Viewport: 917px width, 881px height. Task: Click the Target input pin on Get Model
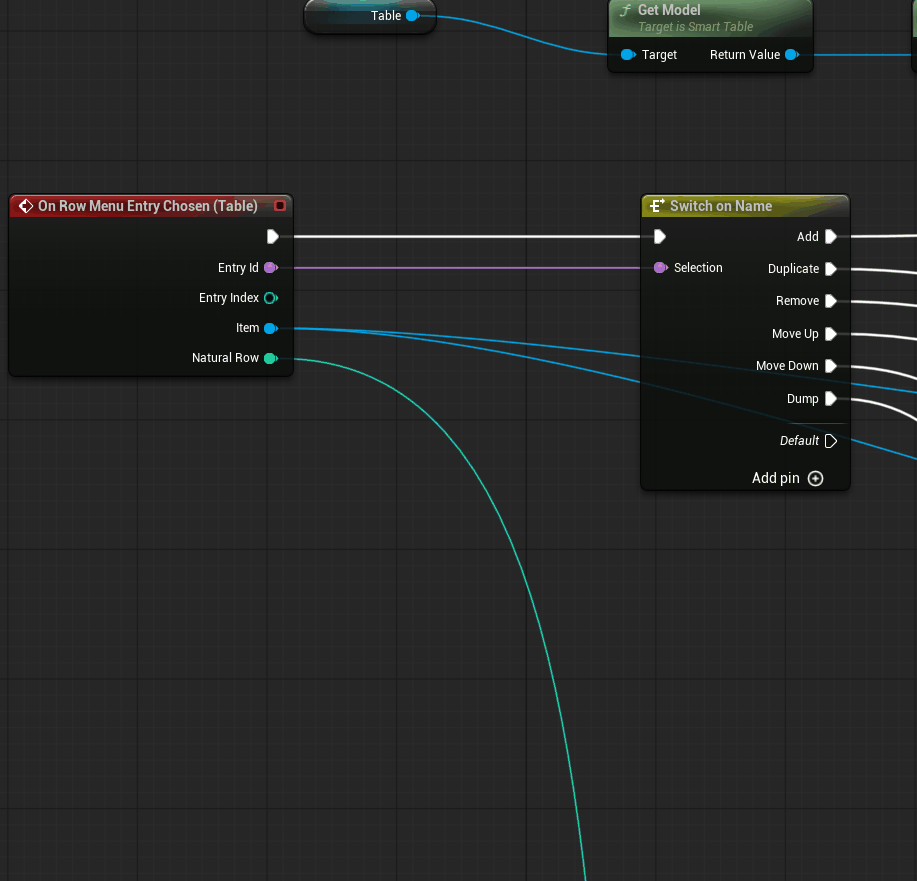pyautogui.click(x=628, y=54)
